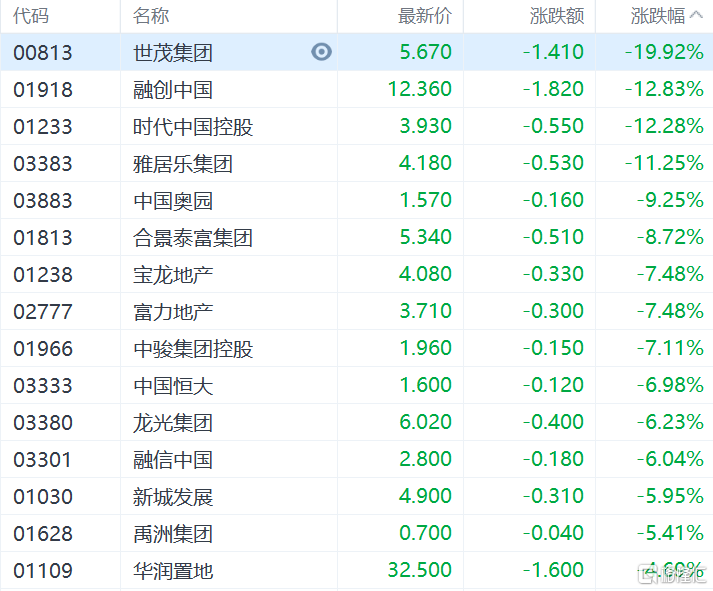Open 中国奥园 stock details
The height and width of the screenshot is (591, 713).
[x=173, y=201]
